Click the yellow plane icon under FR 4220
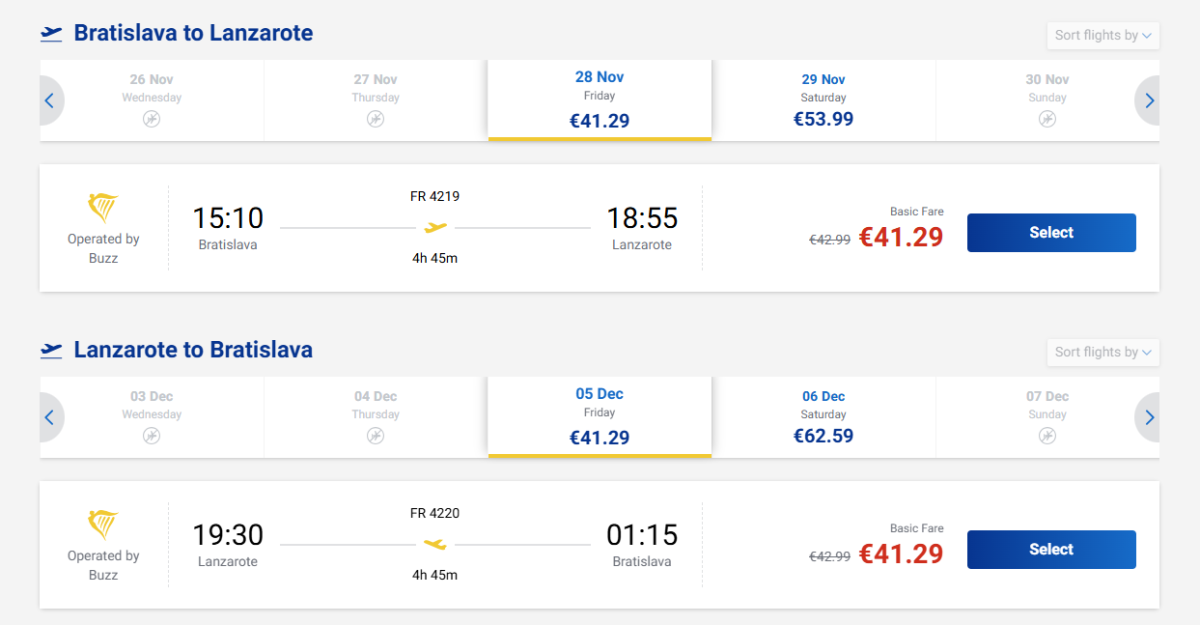 click(435, 545)
